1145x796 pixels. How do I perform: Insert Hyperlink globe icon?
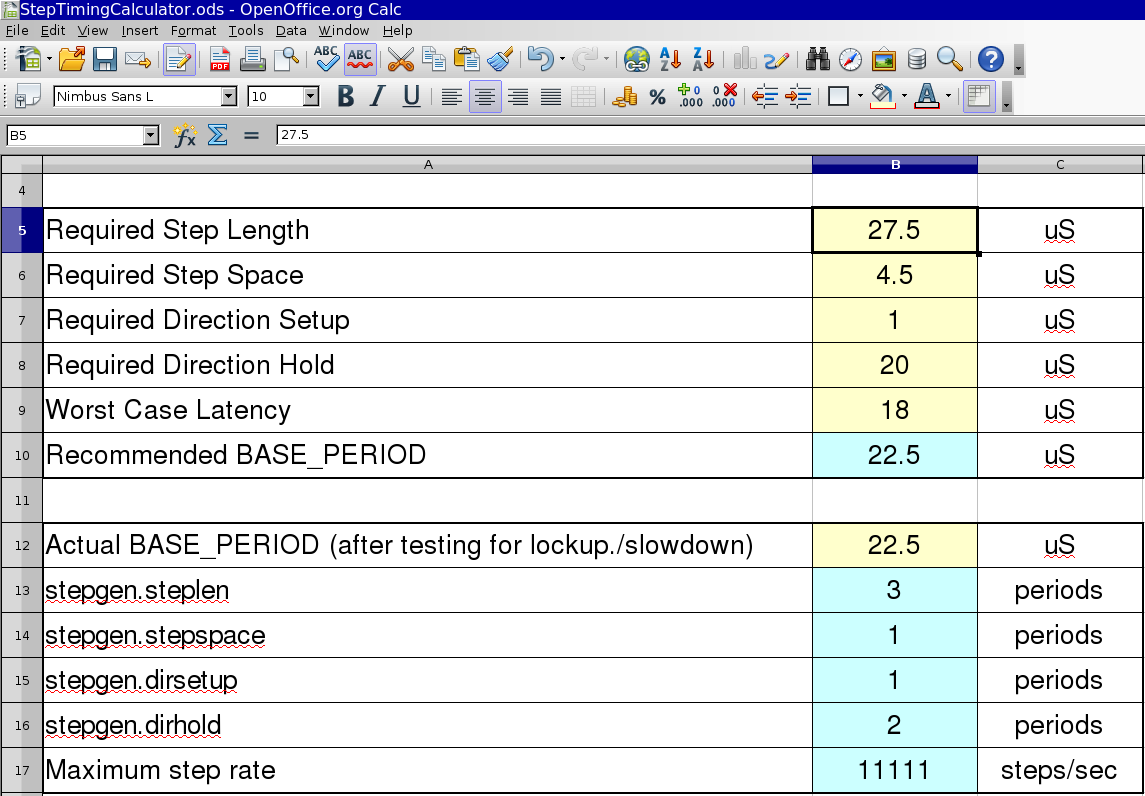(x=637, y=59)
